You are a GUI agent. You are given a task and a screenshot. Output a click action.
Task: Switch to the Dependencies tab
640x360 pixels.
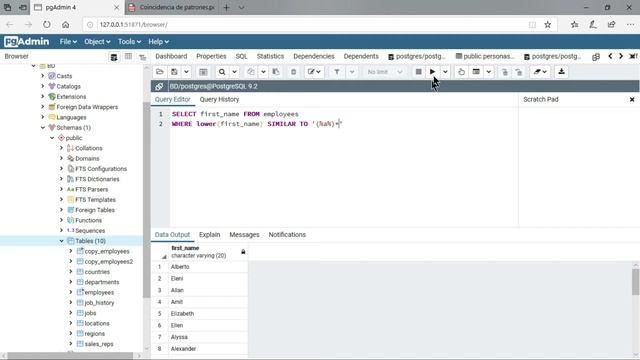[314, 56]
